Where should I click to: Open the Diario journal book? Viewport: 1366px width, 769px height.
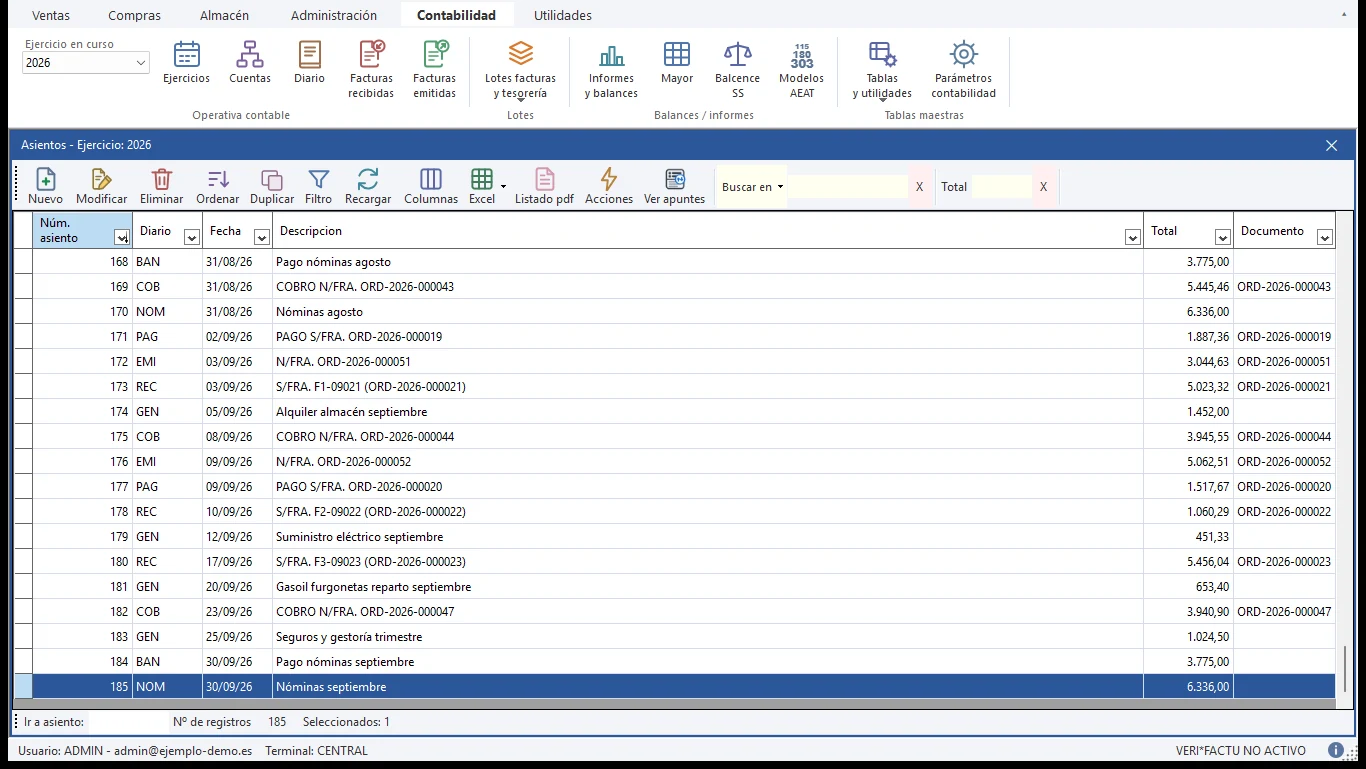[310, 62]
